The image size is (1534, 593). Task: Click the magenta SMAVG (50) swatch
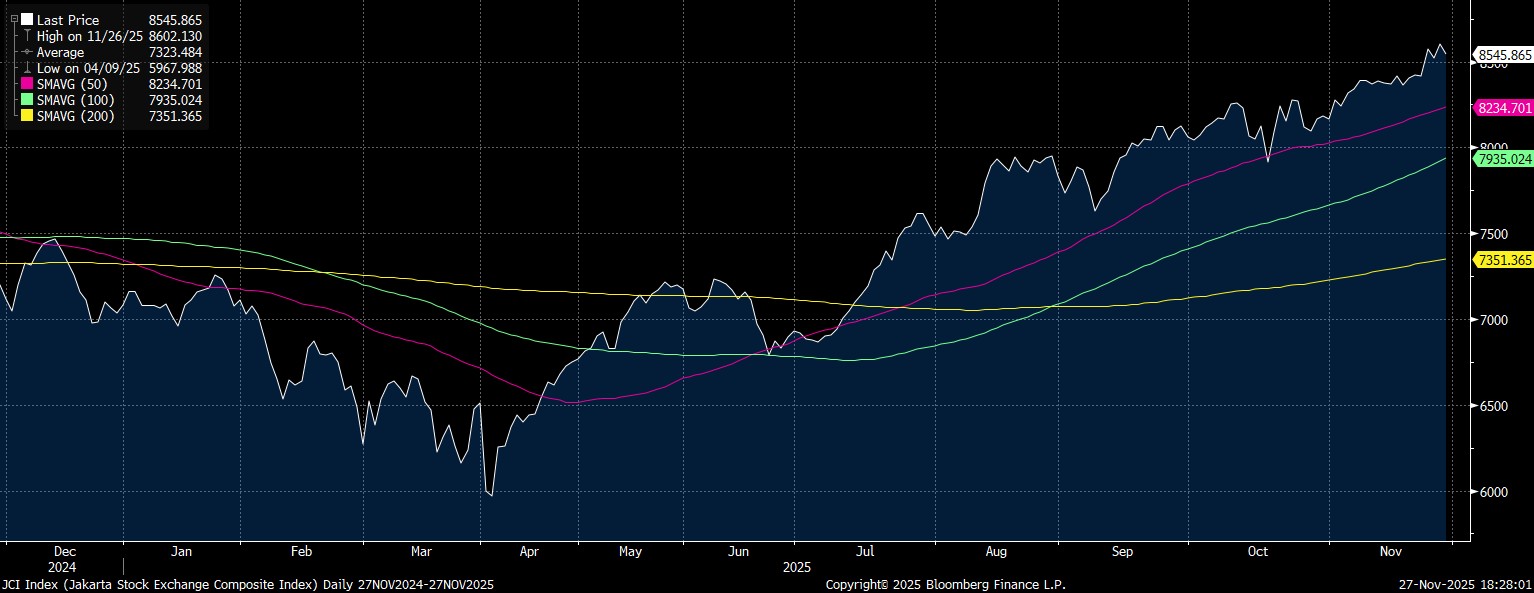click(x=27, y=84)
